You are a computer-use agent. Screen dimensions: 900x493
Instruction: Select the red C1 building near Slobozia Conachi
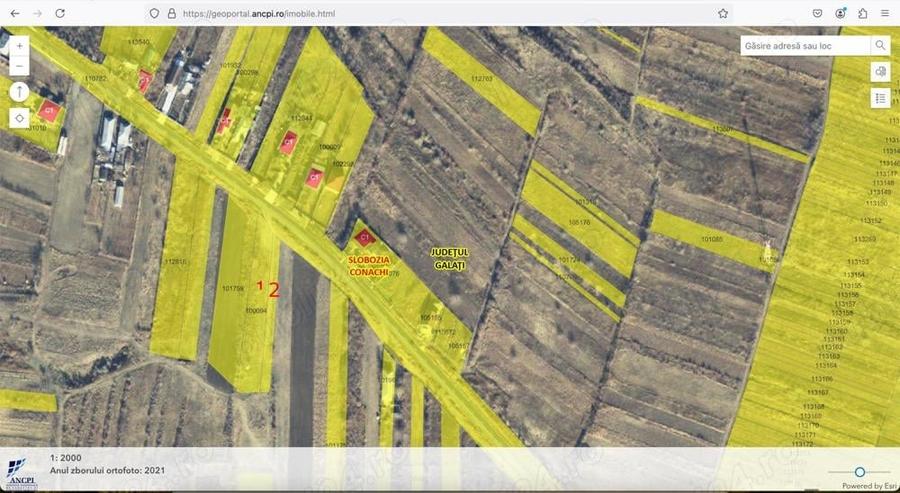364,236
